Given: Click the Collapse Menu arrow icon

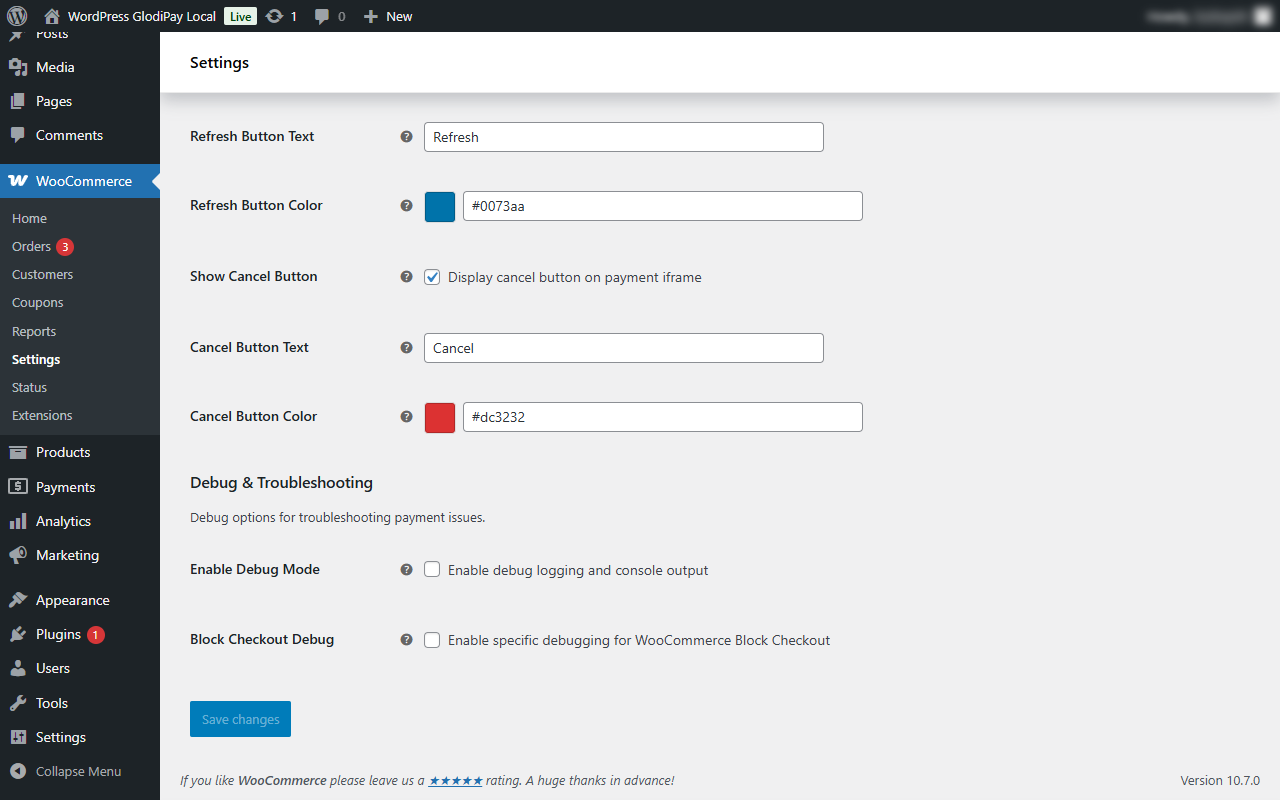Looking at the screenshot, I should tap(18, 771).
